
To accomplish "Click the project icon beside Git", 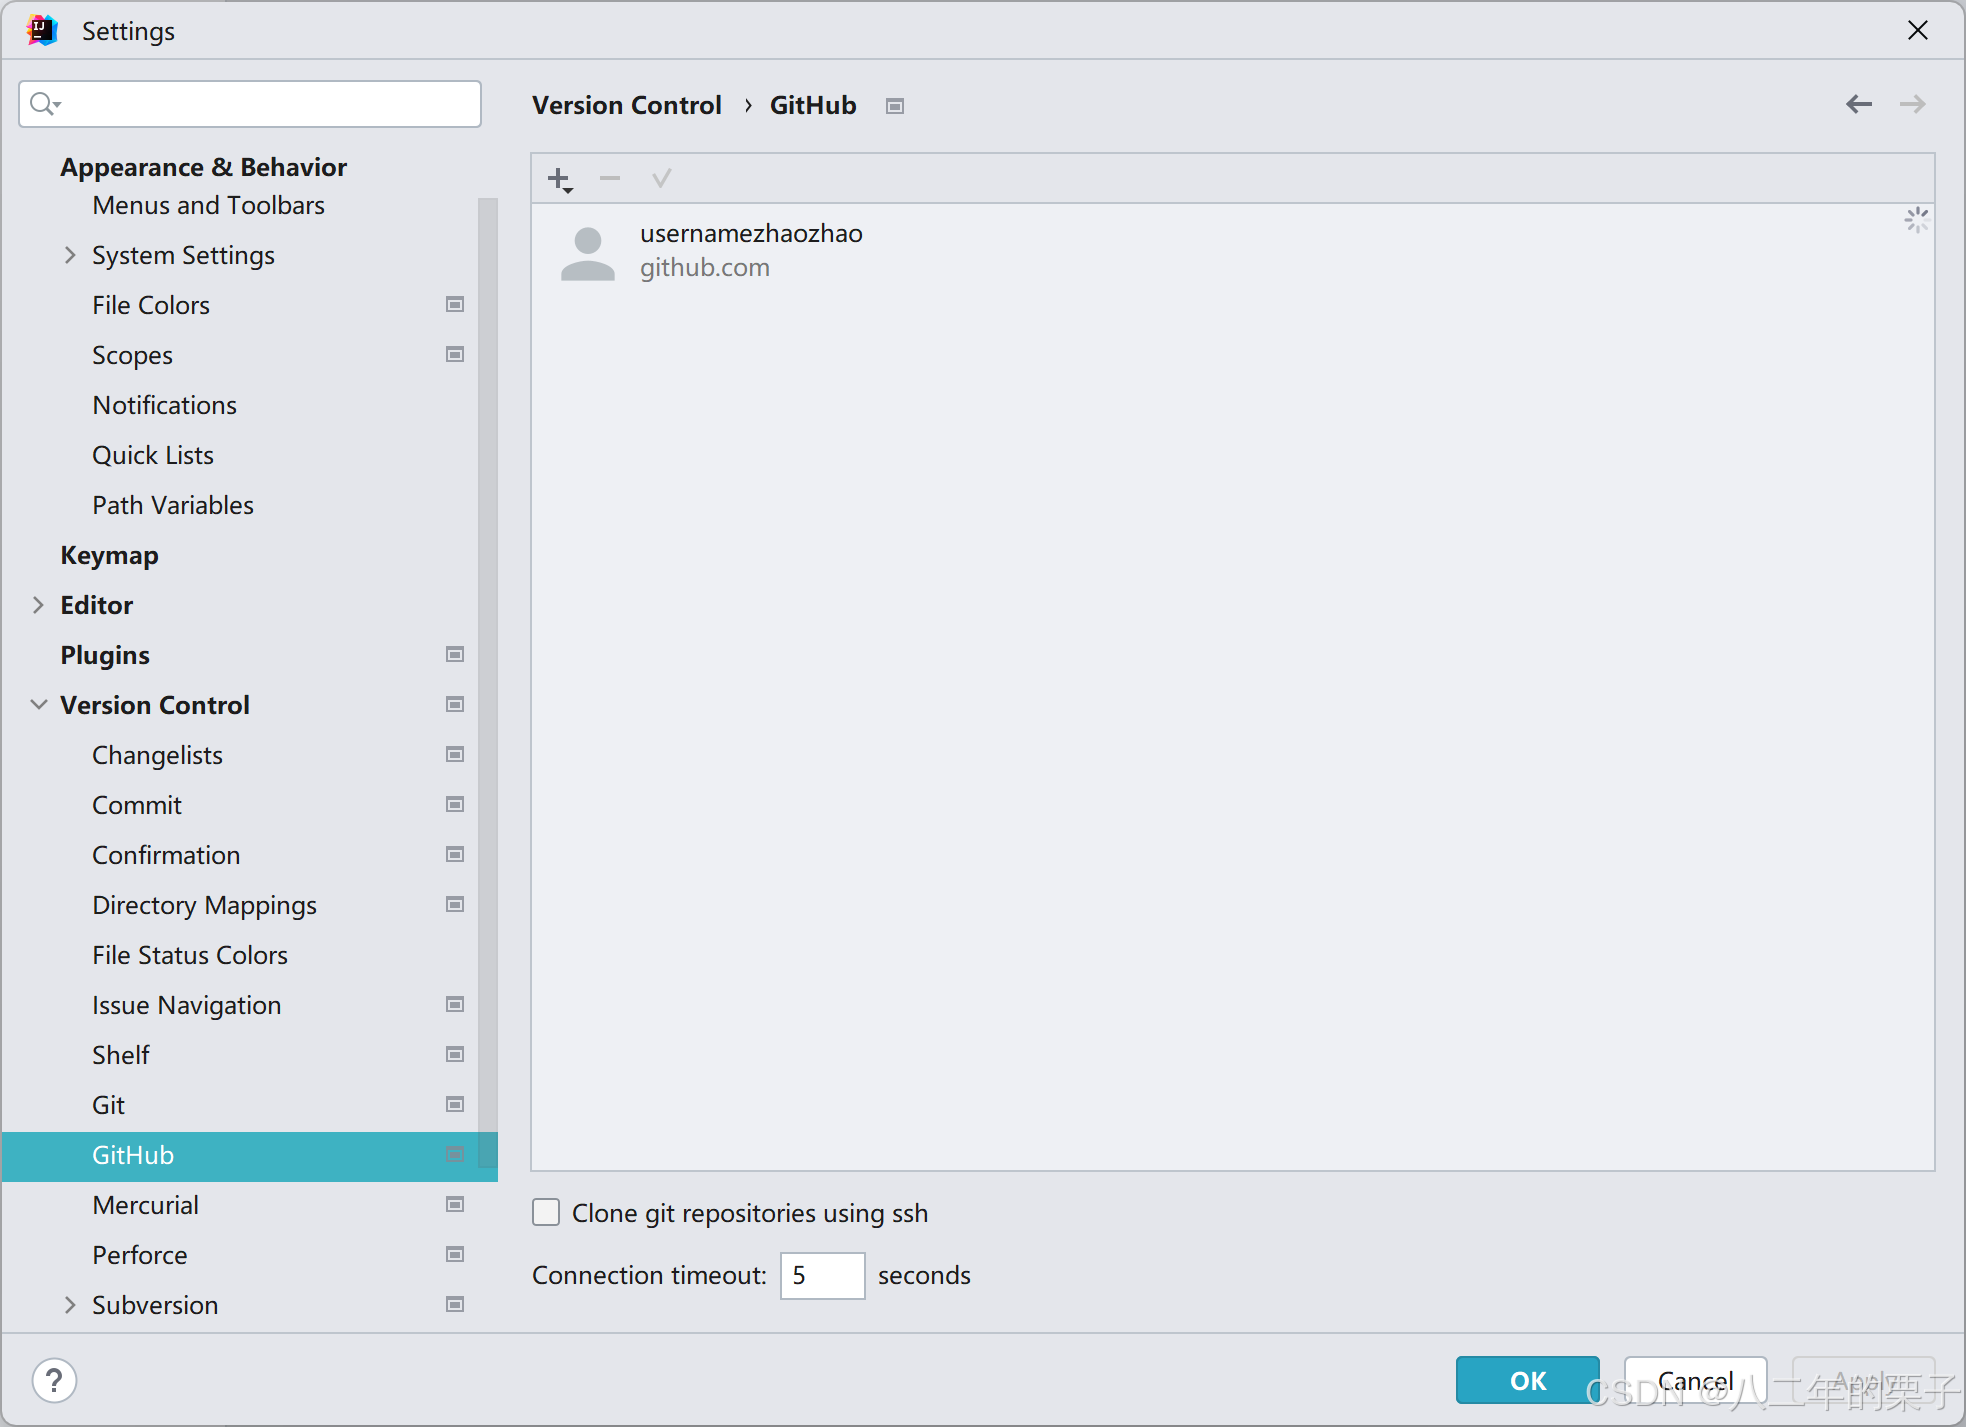I will pyautogui.click(x=455, y=1104).
